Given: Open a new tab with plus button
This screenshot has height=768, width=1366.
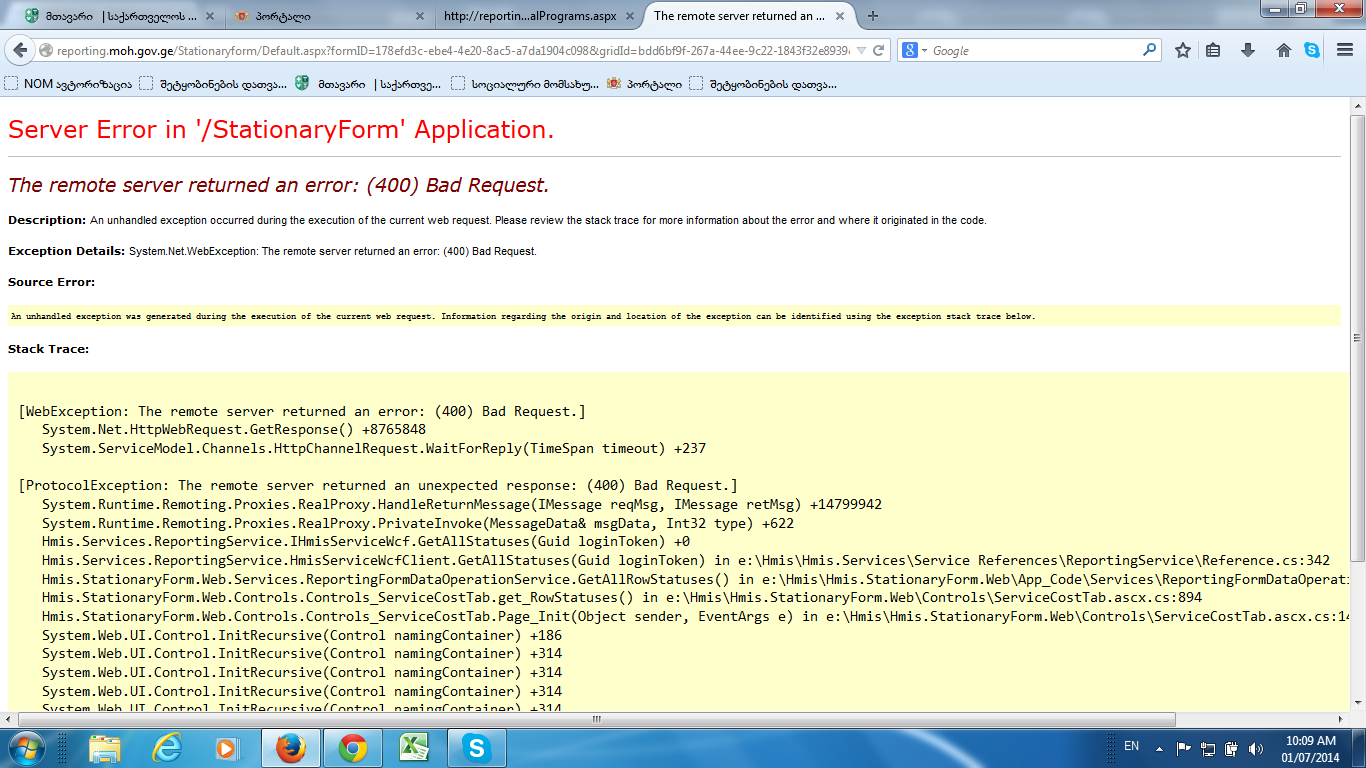Looking at the screenshot, I should tap(873, 16).
